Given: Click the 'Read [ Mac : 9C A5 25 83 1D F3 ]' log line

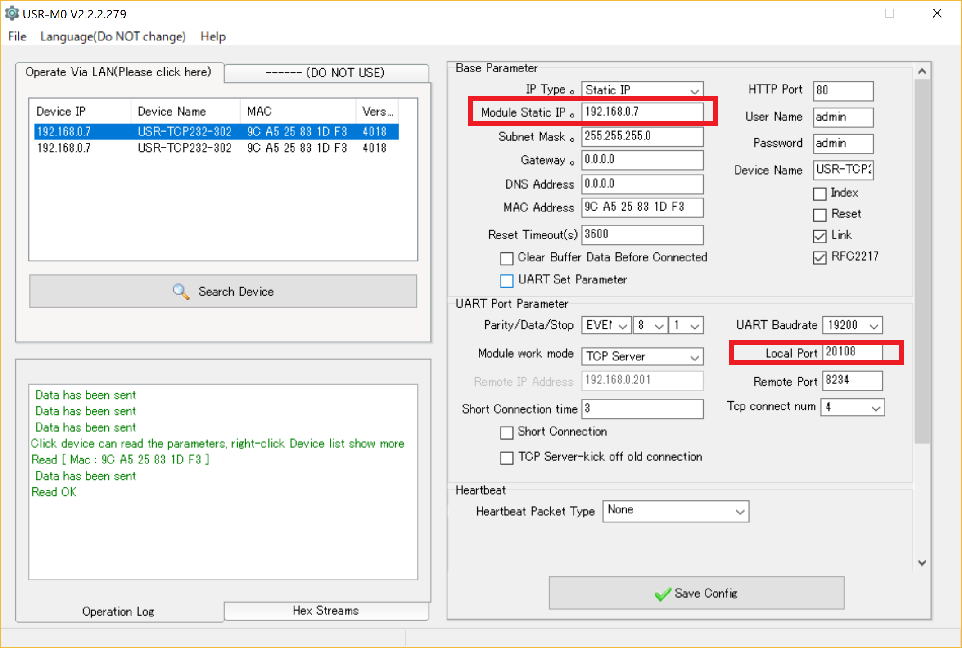Looking at the screenshot, I should click(x=120, y=460).
